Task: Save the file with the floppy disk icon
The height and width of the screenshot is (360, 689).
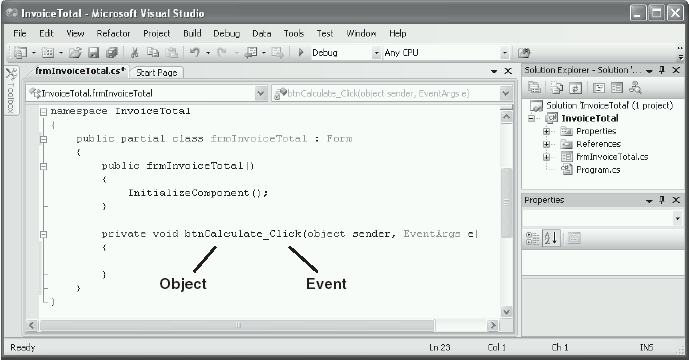Action: [x=94, y=53]
